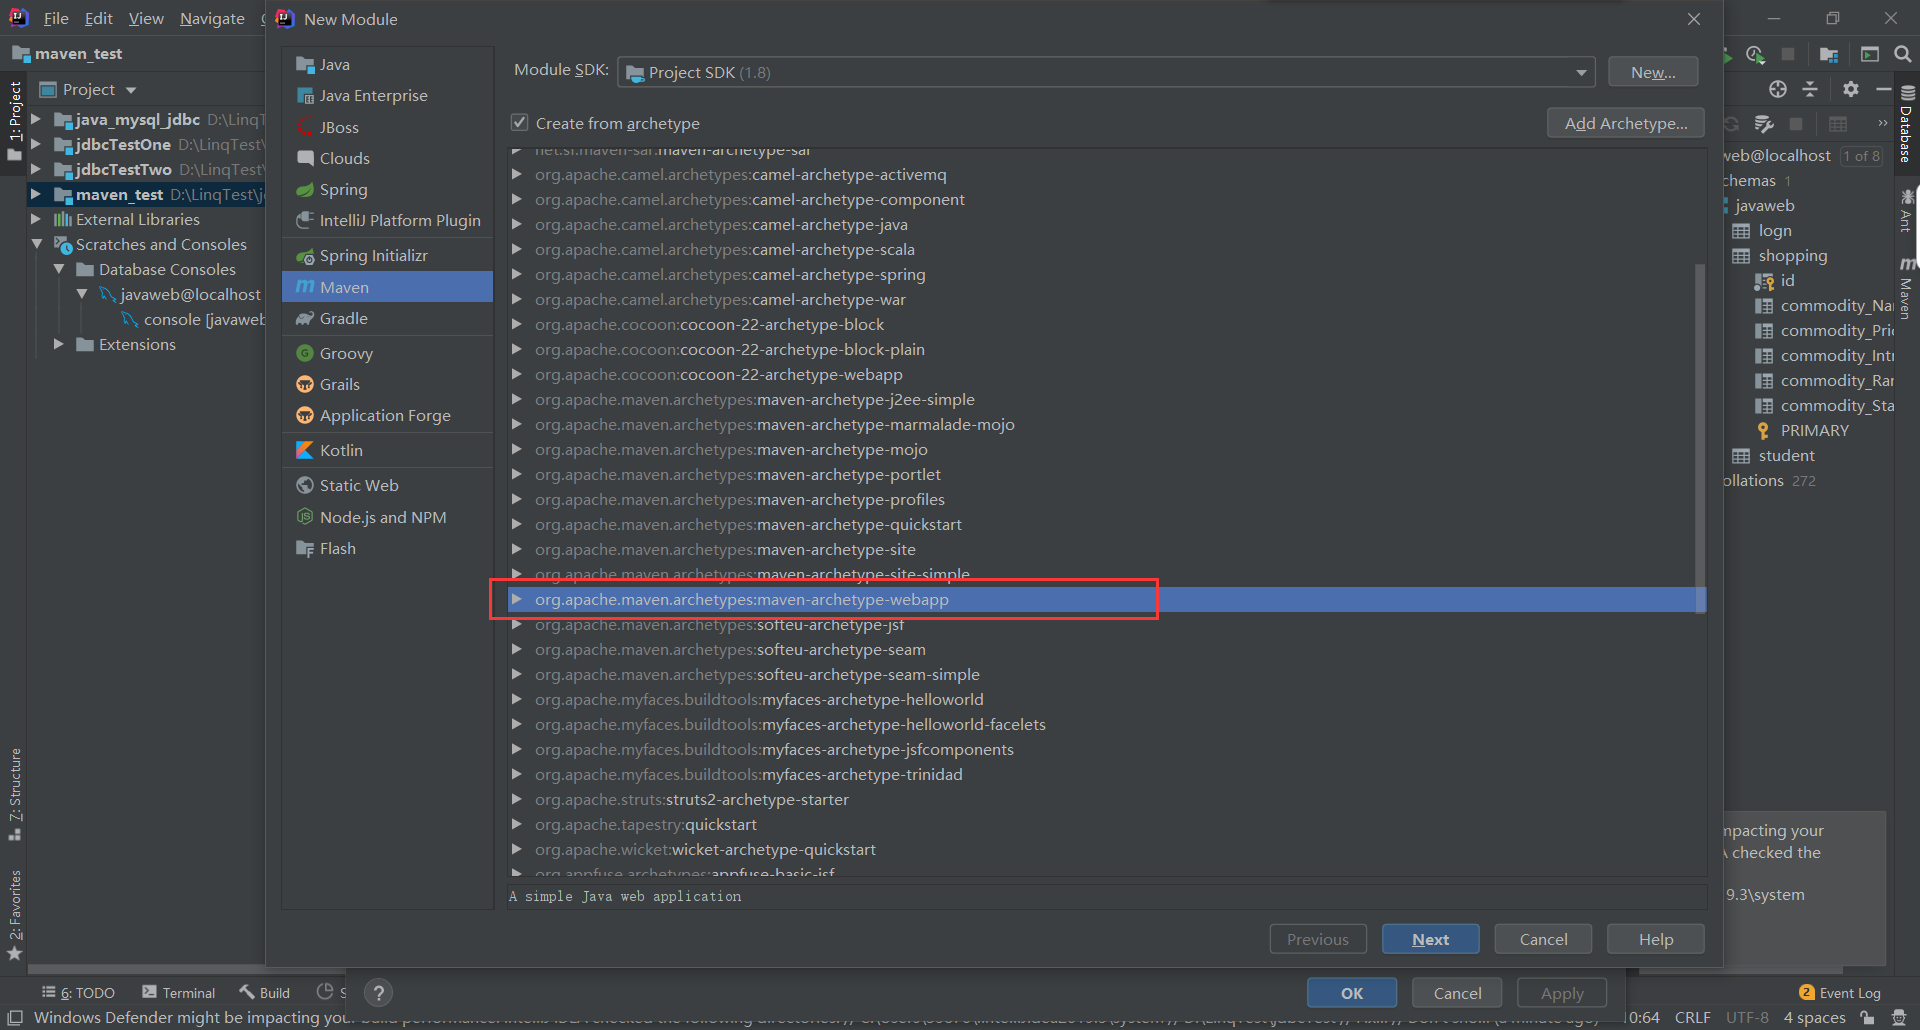Open the TODO tool window tab
1920x1030 pixels.
pyautogui.click(x=78, y=993)
